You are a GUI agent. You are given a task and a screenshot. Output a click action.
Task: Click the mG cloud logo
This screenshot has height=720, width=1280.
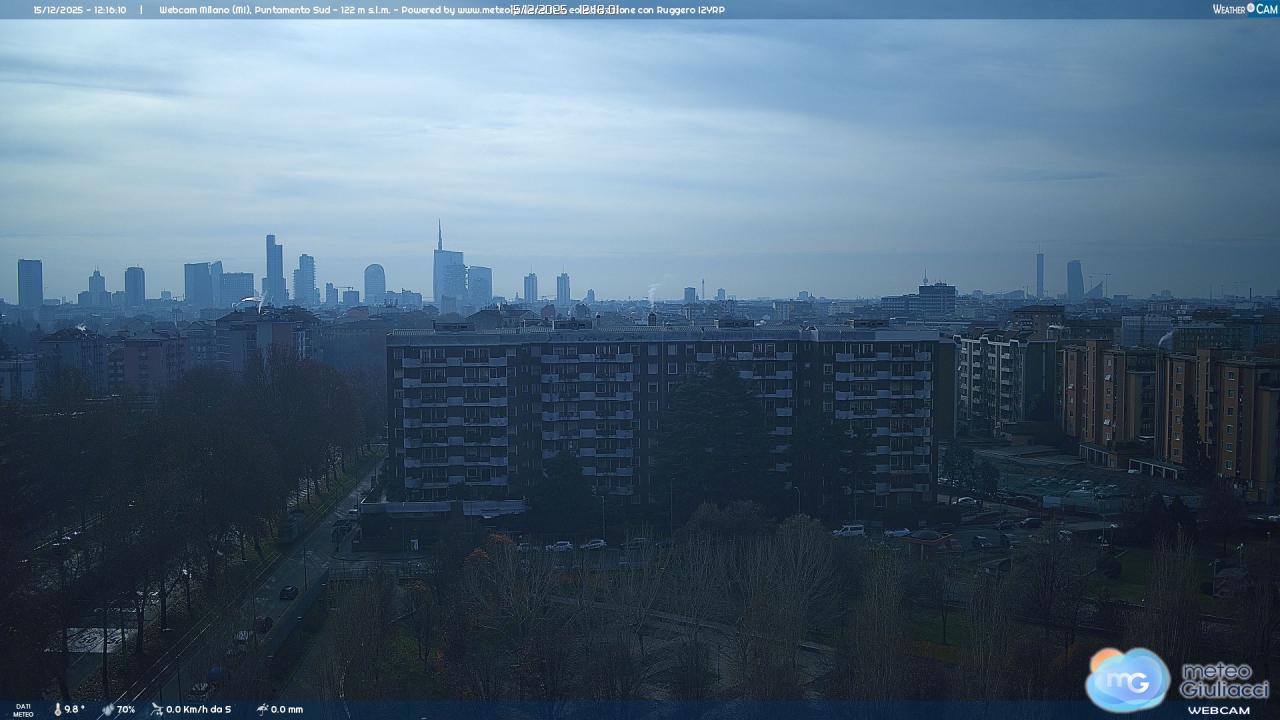(1127, 680)
